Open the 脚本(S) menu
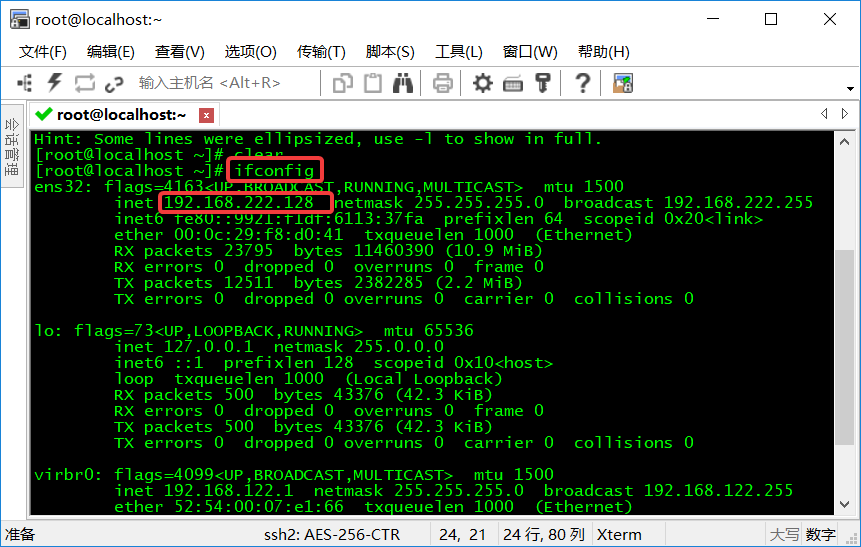The width and height of the screenshot is (861, 547). (x=390, y=52)
